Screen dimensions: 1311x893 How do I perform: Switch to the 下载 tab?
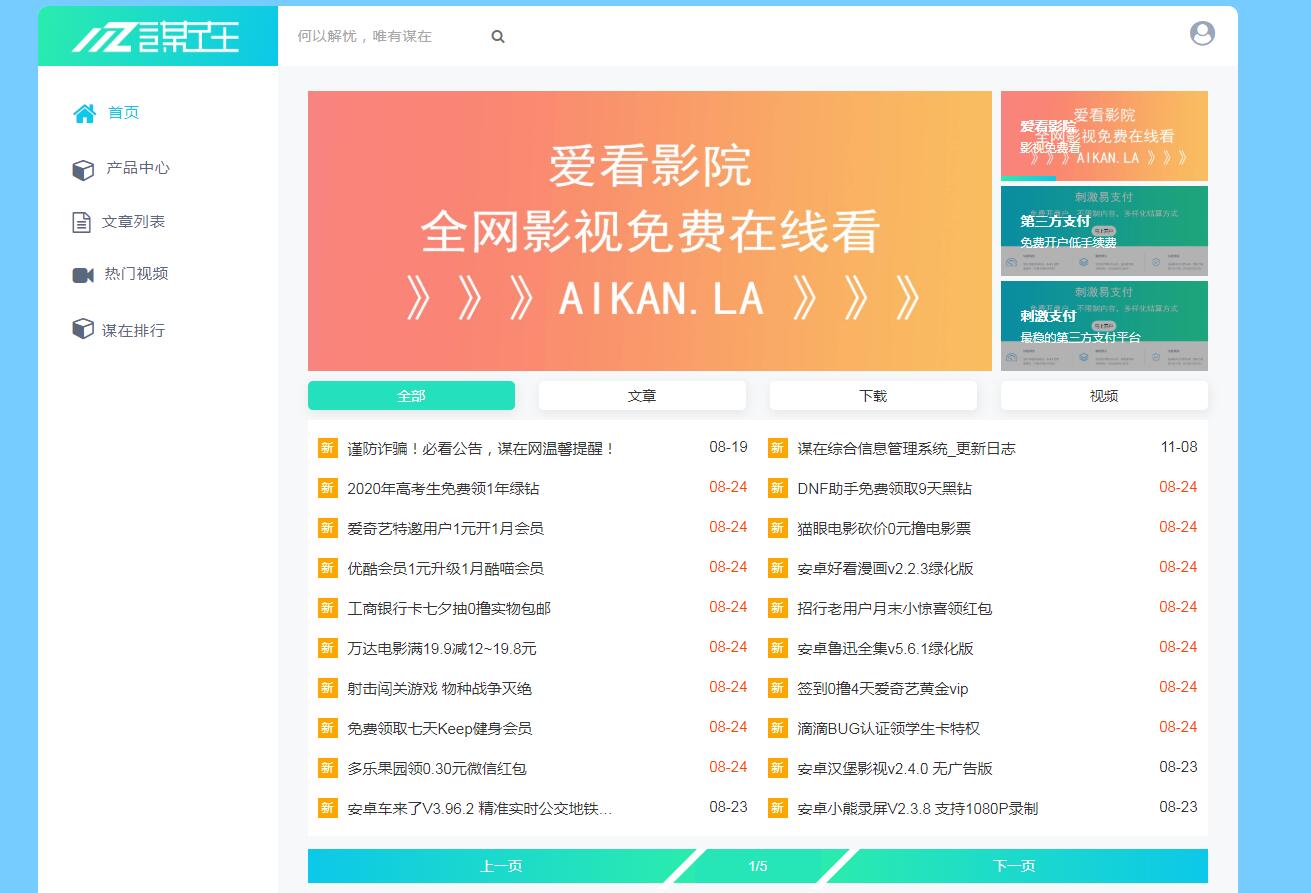pyautogui.click(x=873, y=395)
